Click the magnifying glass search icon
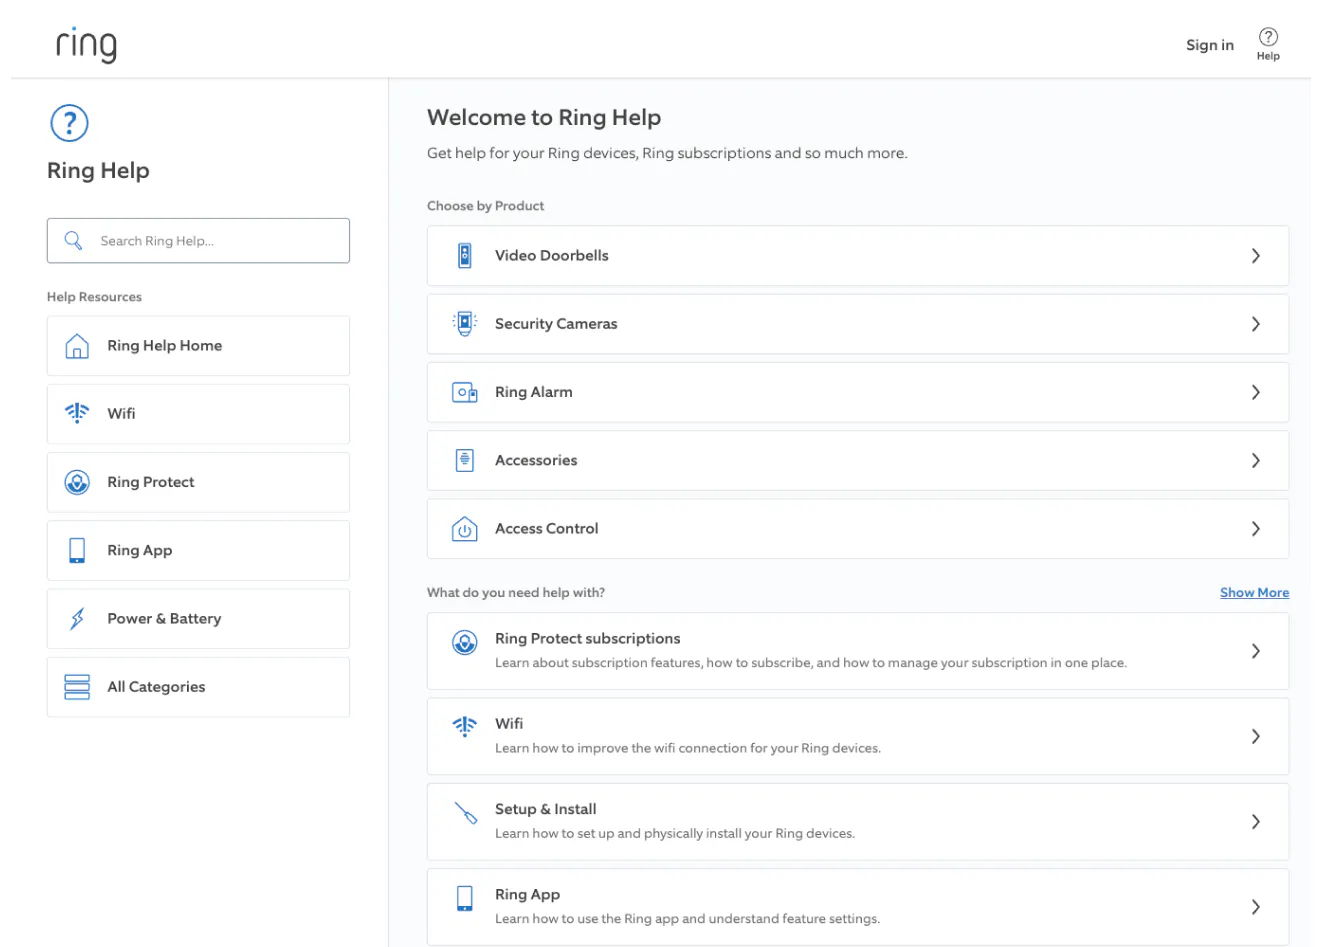1322x947 pixels. (73, 241)
